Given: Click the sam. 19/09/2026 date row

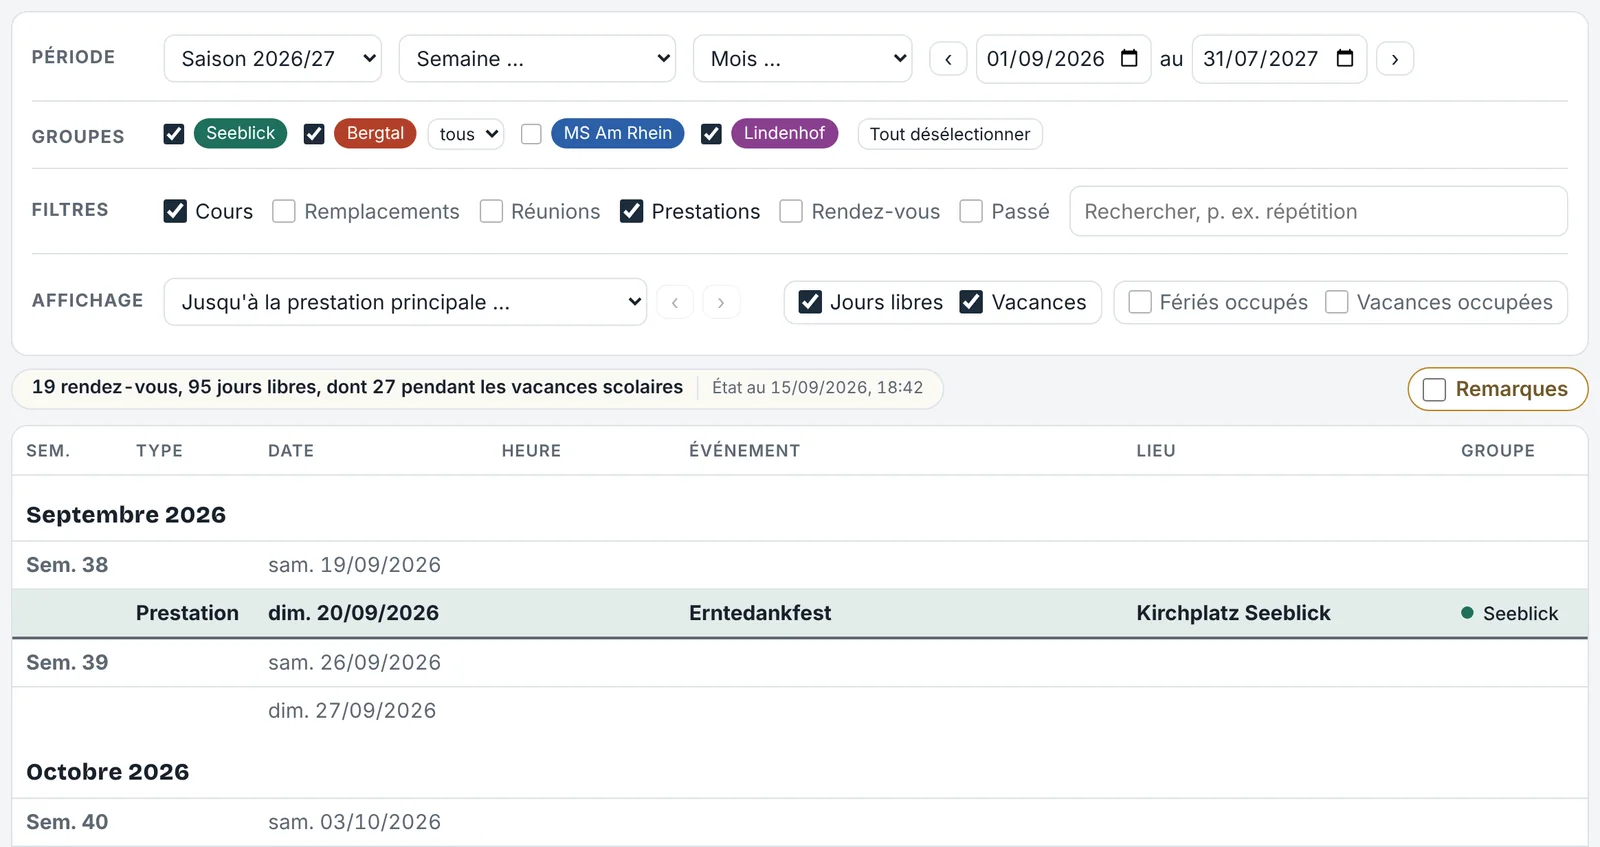Looking at the screenshot, I should tap(800, 565).
